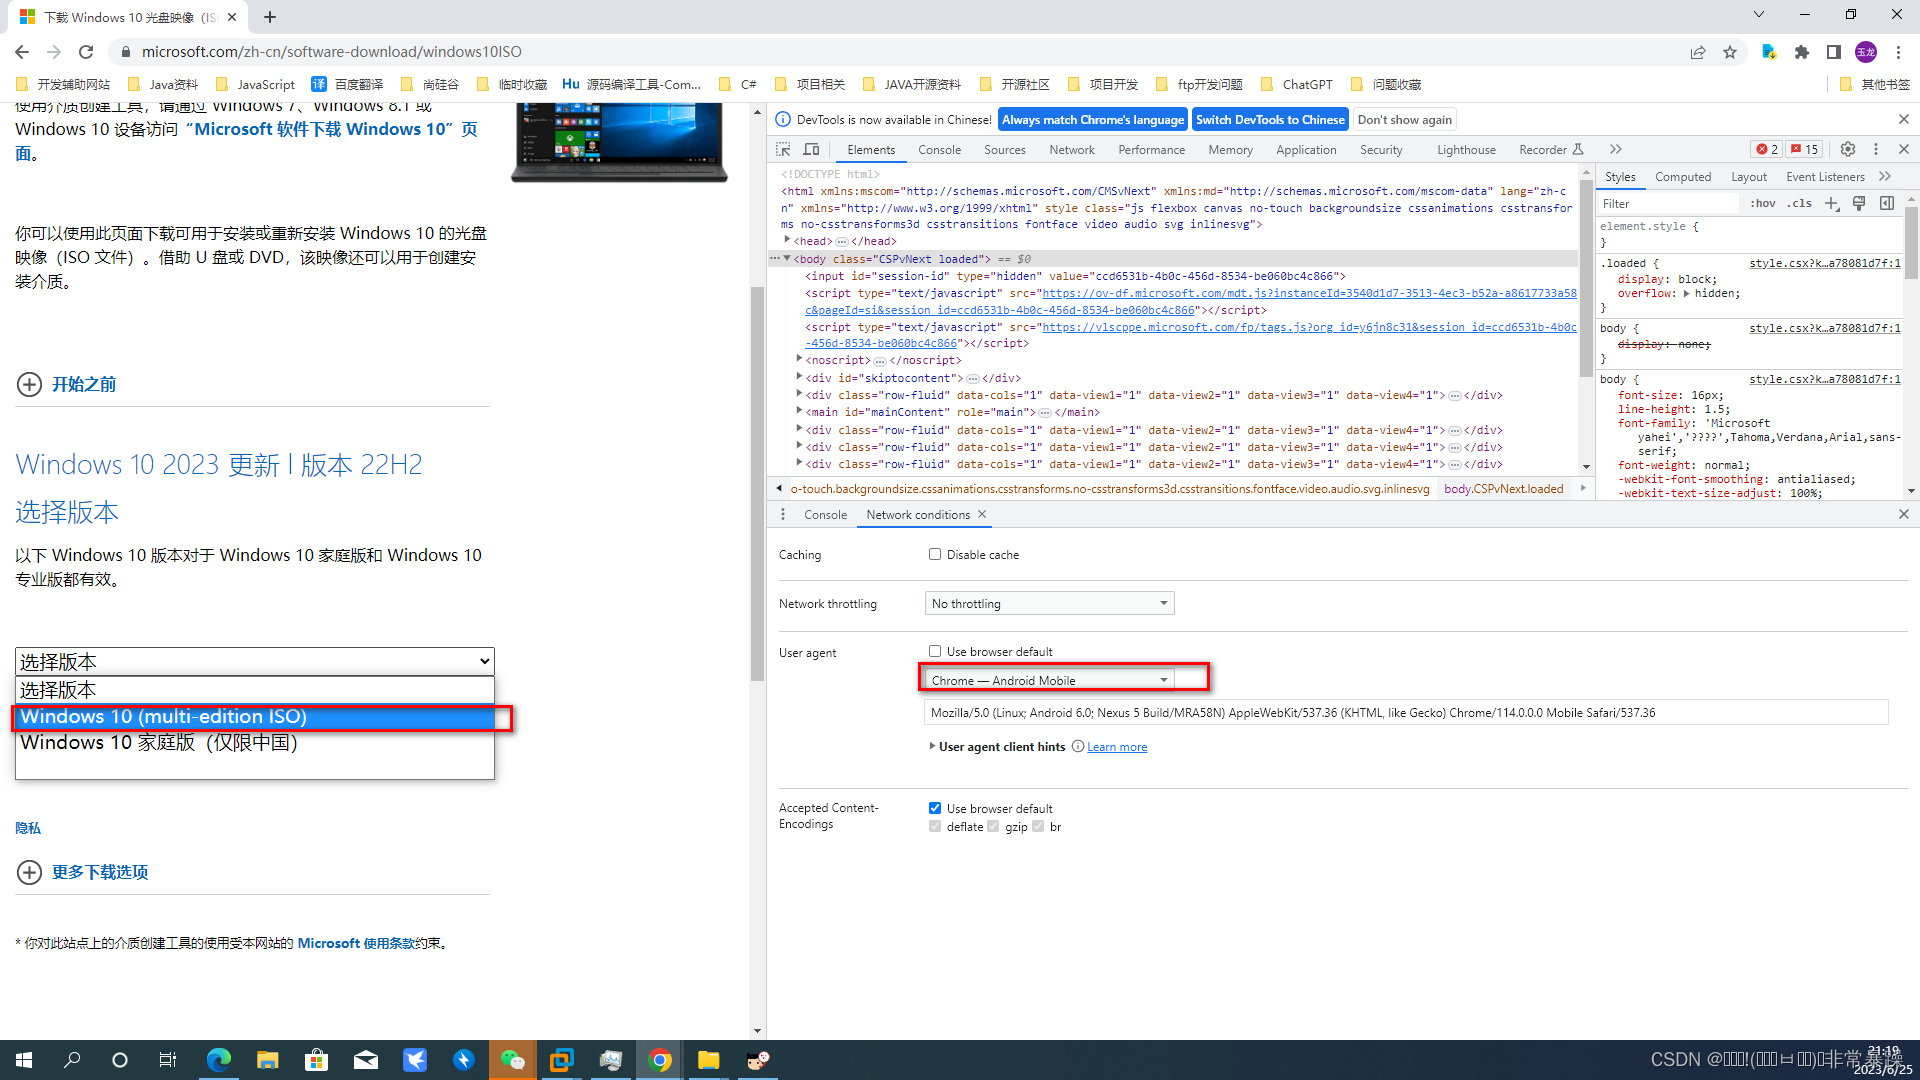Open the Network throttling dropdown
This screenshot has height=1080, width=1920.
tap(1049, 603)
